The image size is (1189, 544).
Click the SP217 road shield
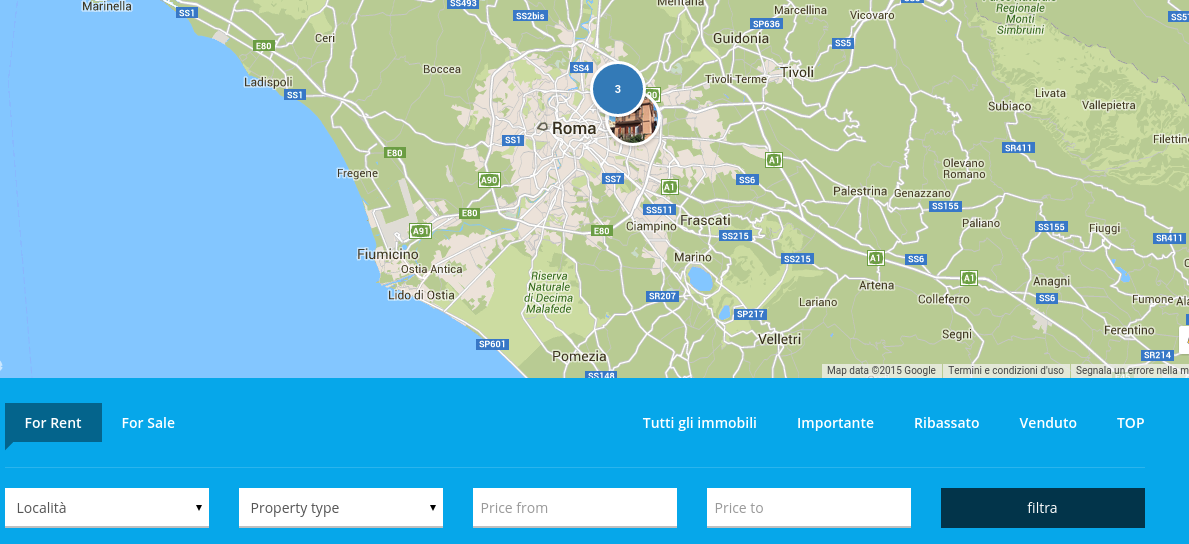[751, 314]
